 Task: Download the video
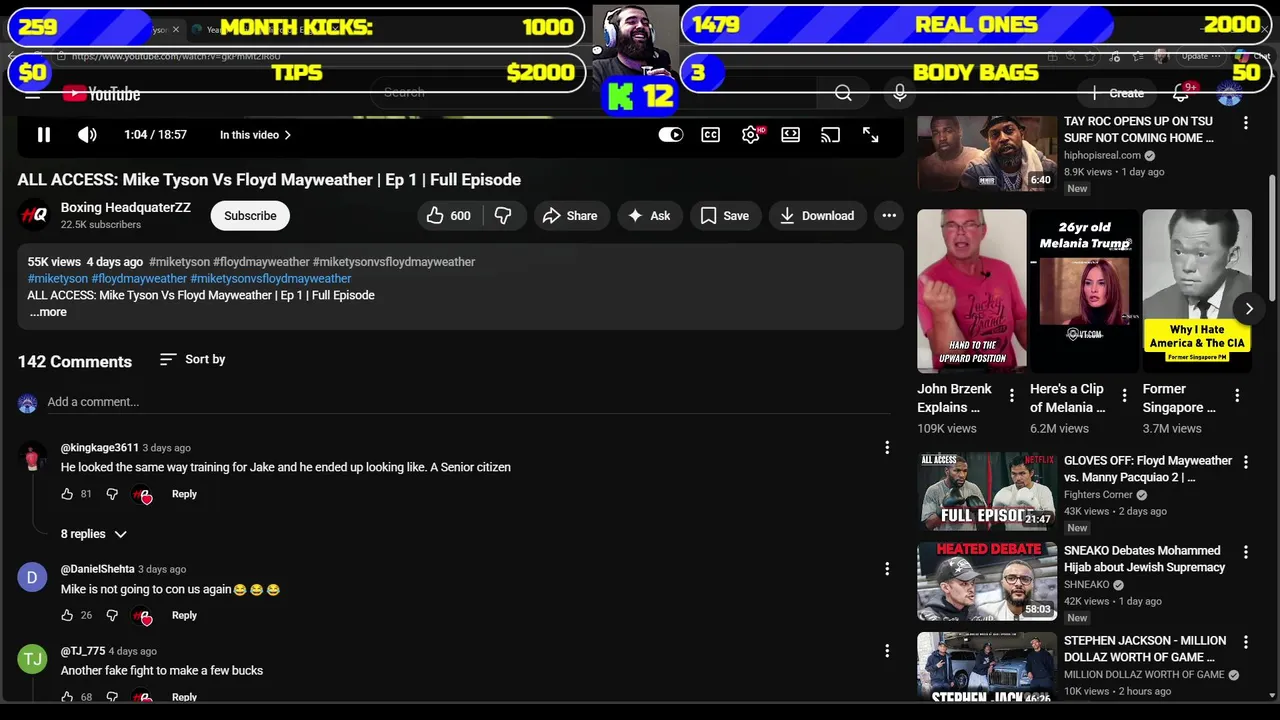(x=817, y=216)
